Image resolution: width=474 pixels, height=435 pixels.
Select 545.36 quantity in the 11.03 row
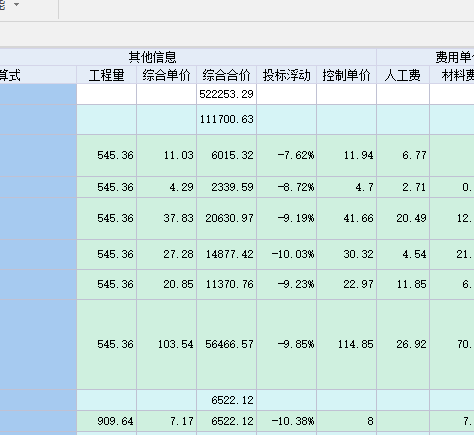click(107, 155)
